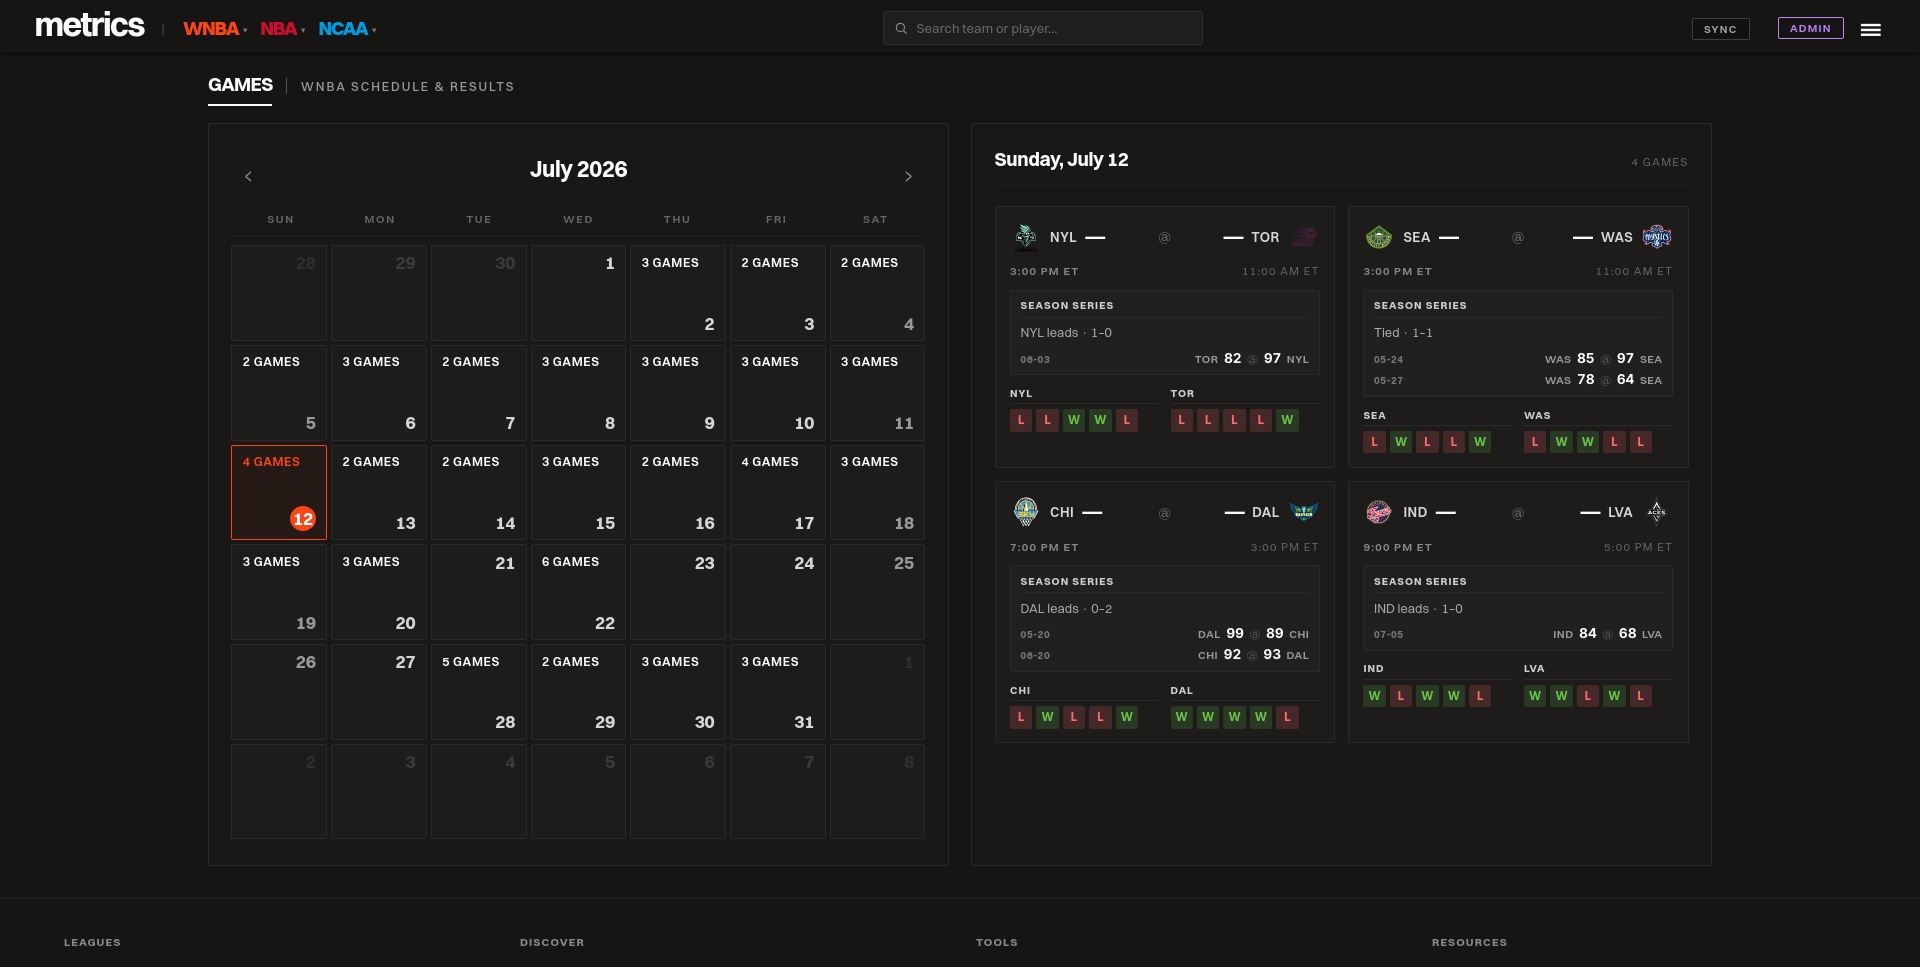Open the NBA league dropdown
The height and width of the screenshot is (967, 1920).
click(x=283, y=29)
